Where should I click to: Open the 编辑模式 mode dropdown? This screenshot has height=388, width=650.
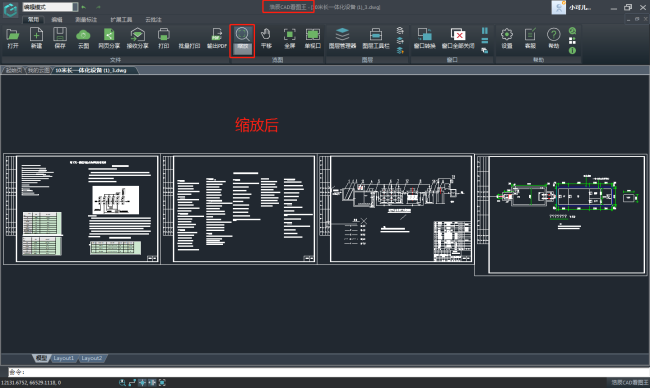(x=50, y=7)
